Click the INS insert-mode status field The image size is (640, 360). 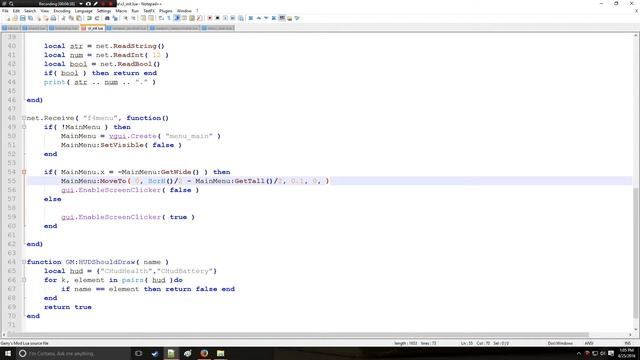(628, 343)
